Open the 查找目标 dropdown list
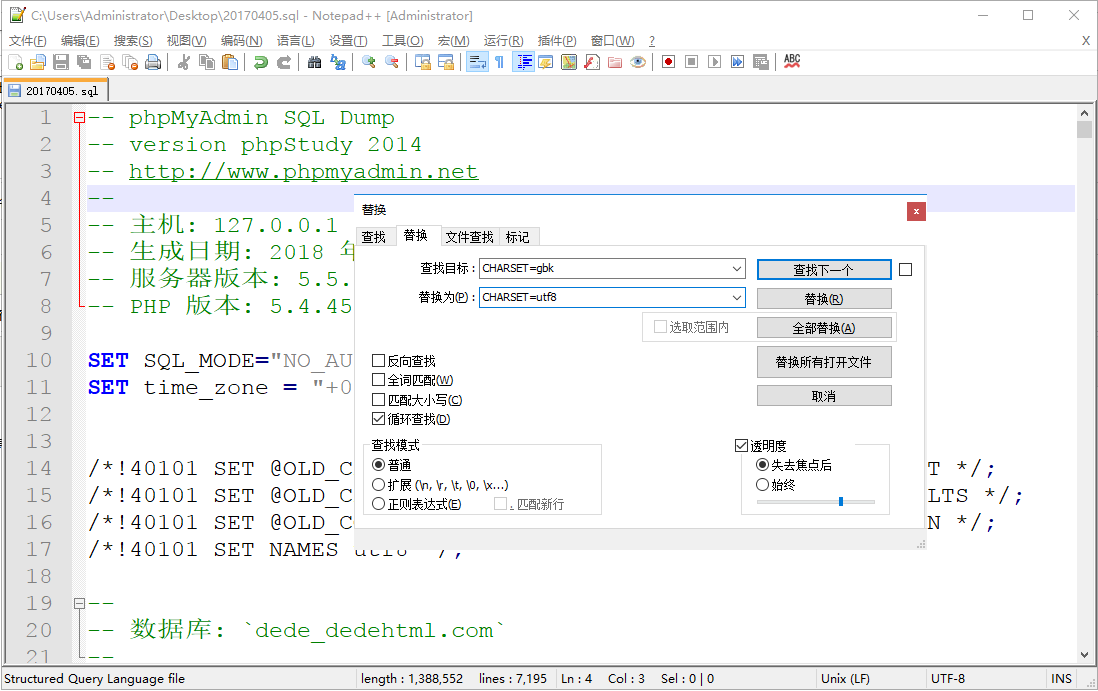 pyautogui.click(x=738, y=268)
